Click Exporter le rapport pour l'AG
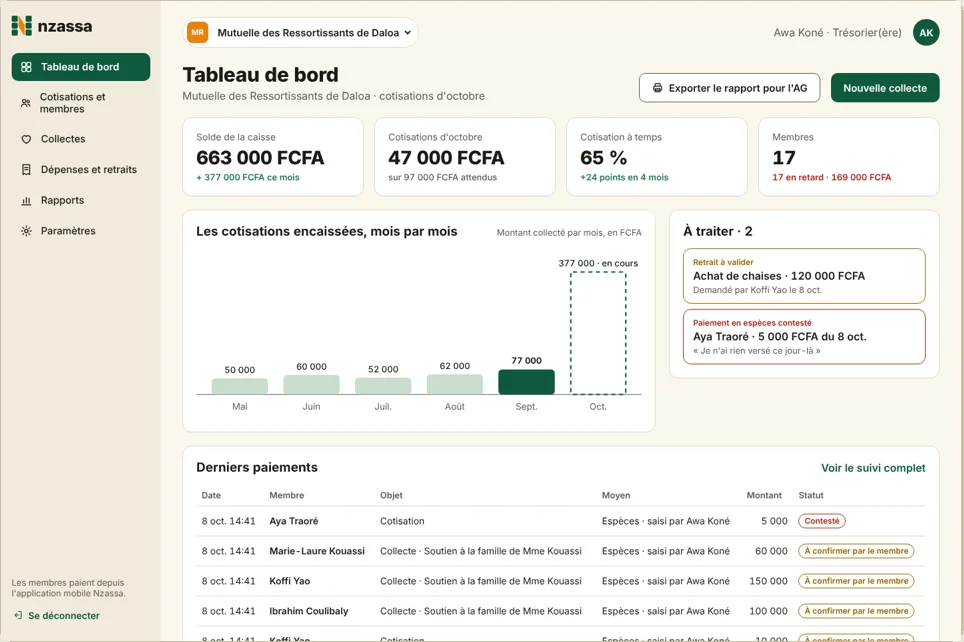Viewport: 964px width, 642px height. [729, 88]
